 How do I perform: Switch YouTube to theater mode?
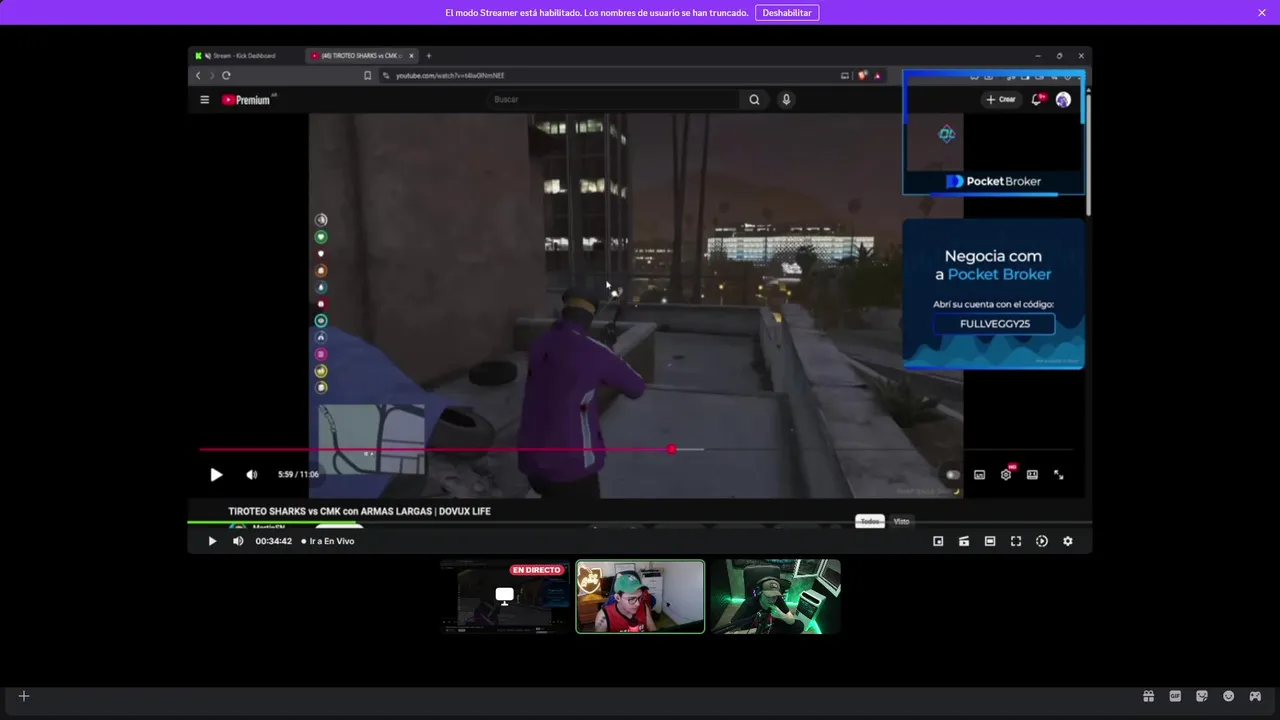1032,475
